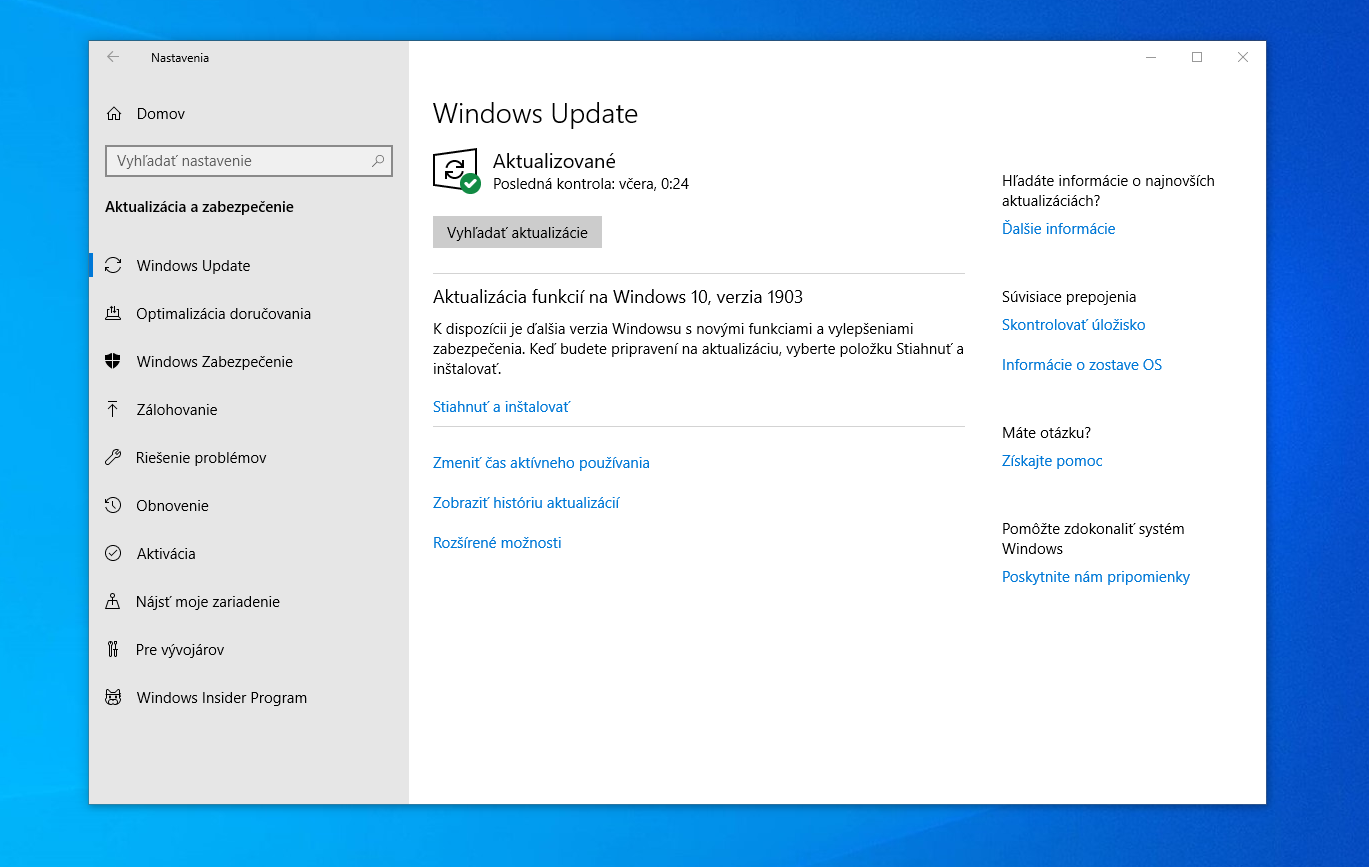Viewport: 1369px width, 867px height.
Task: Click Aktualizácia funkcií na Windows 10 heading
Action: click(x=618, y=297)
